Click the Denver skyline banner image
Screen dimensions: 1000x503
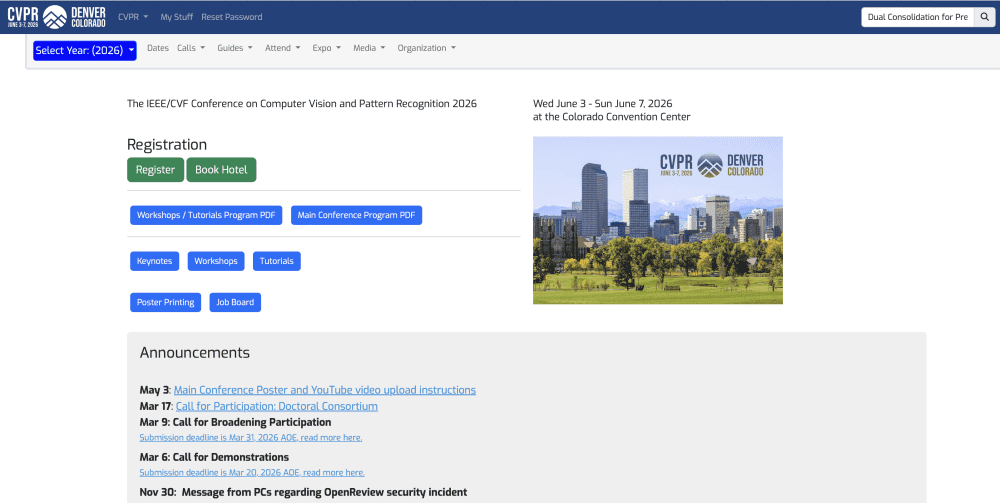click(x=658, y=220)
